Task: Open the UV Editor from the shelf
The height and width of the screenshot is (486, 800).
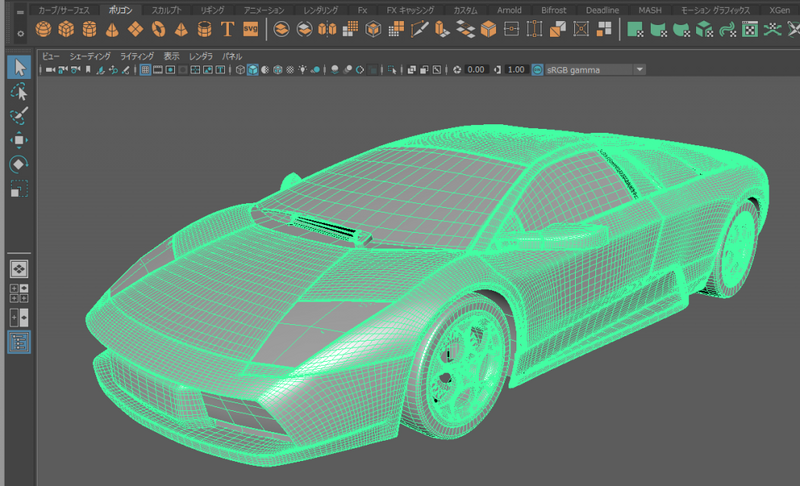Action: (749, 30)
